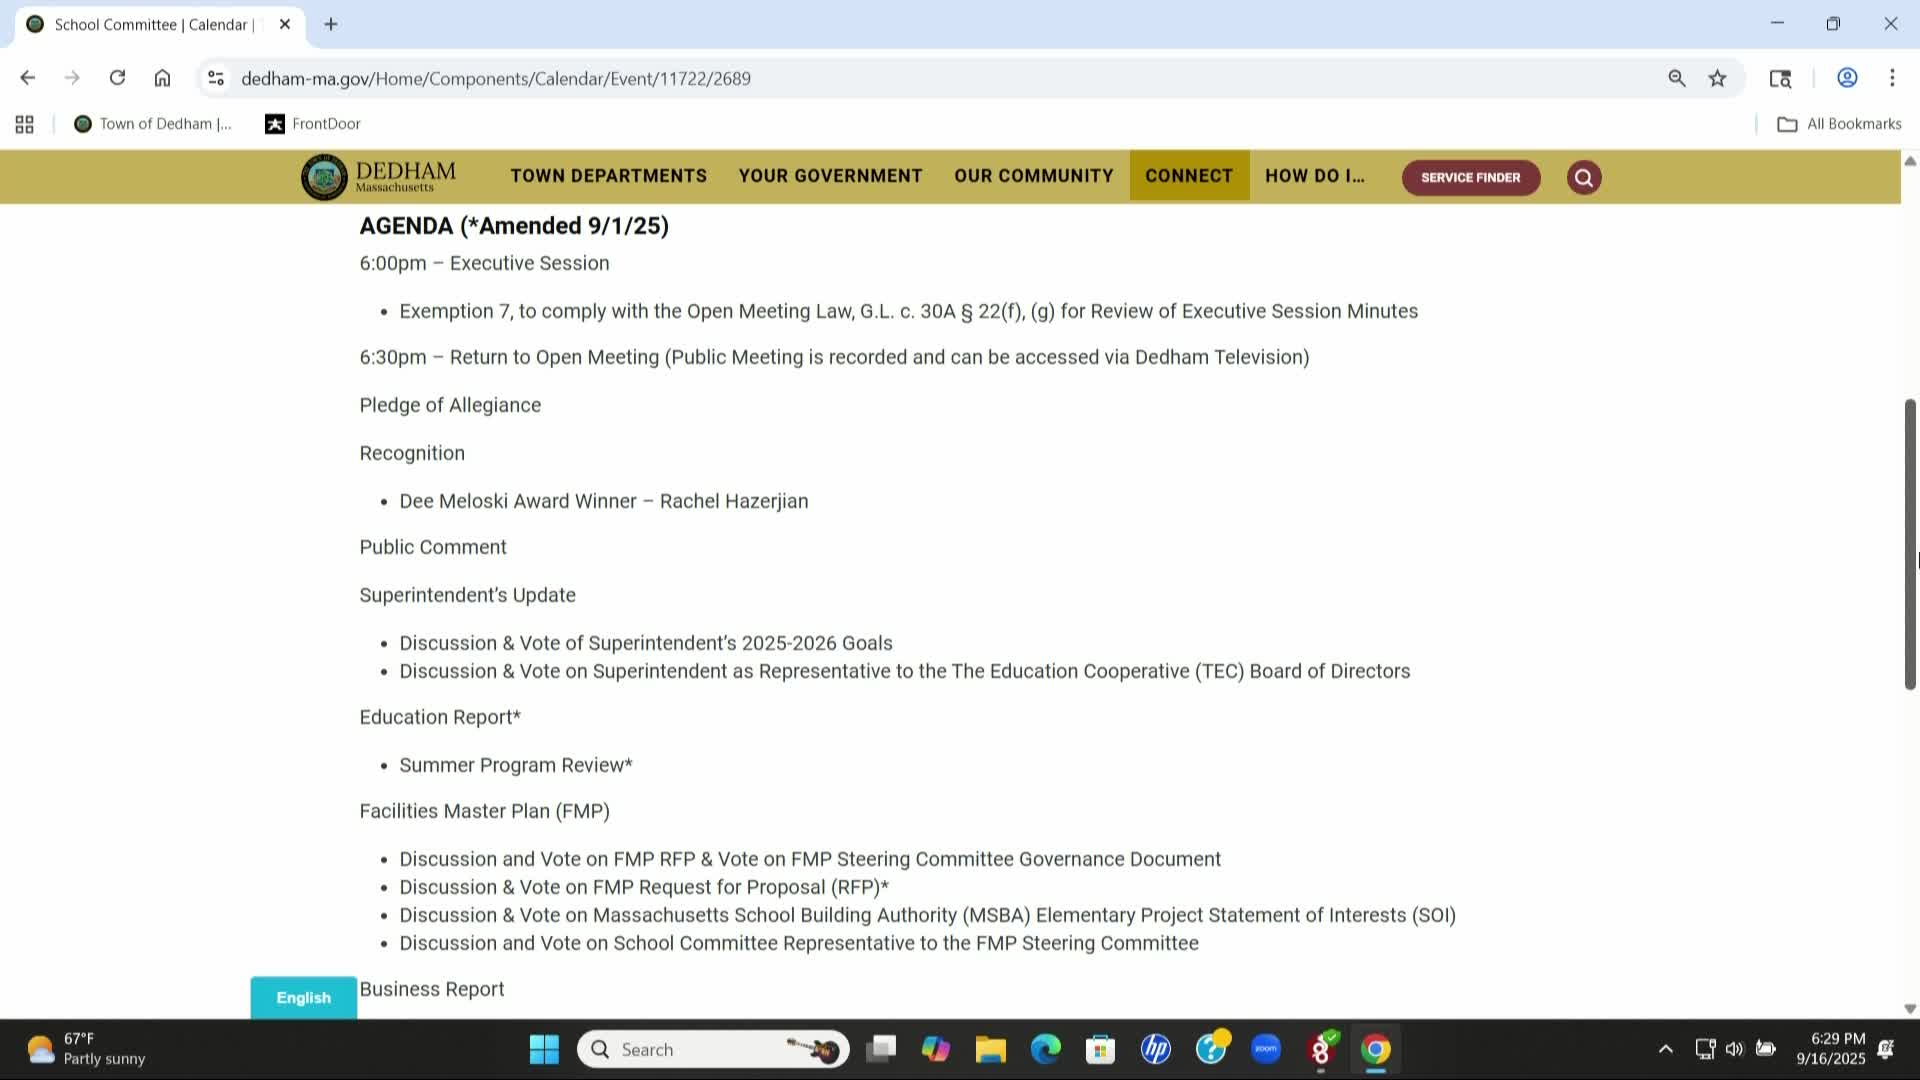Viewport: 1920px width, 1080px height.
Task: Show hidden icons with tray chevron
Action: click(1666, 1049)
